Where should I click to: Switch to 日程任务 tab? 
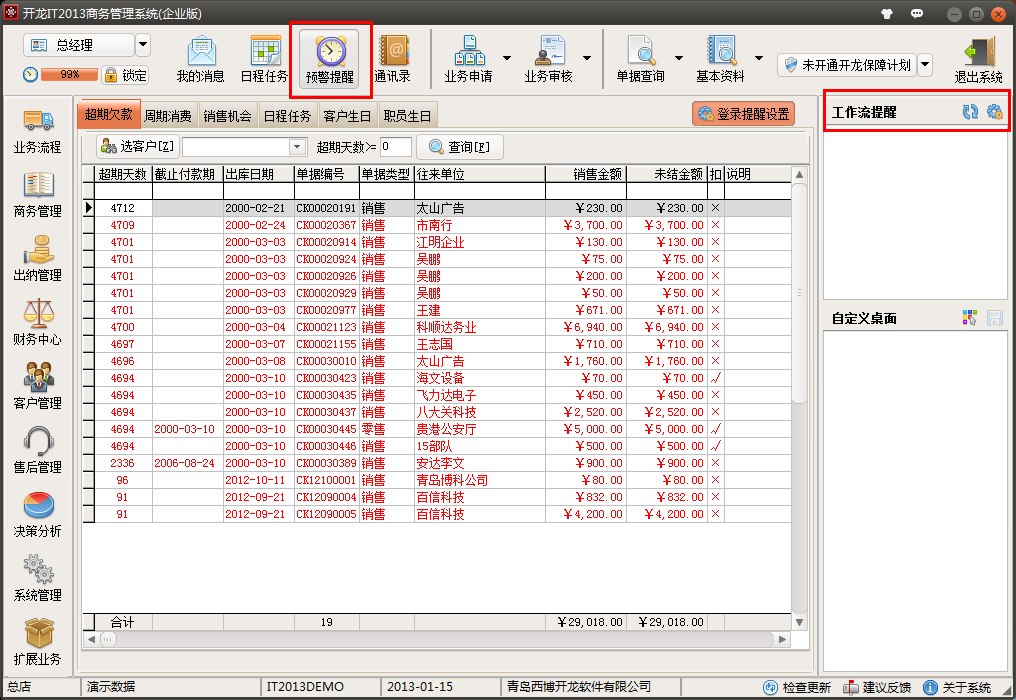(x=288, y=116)
